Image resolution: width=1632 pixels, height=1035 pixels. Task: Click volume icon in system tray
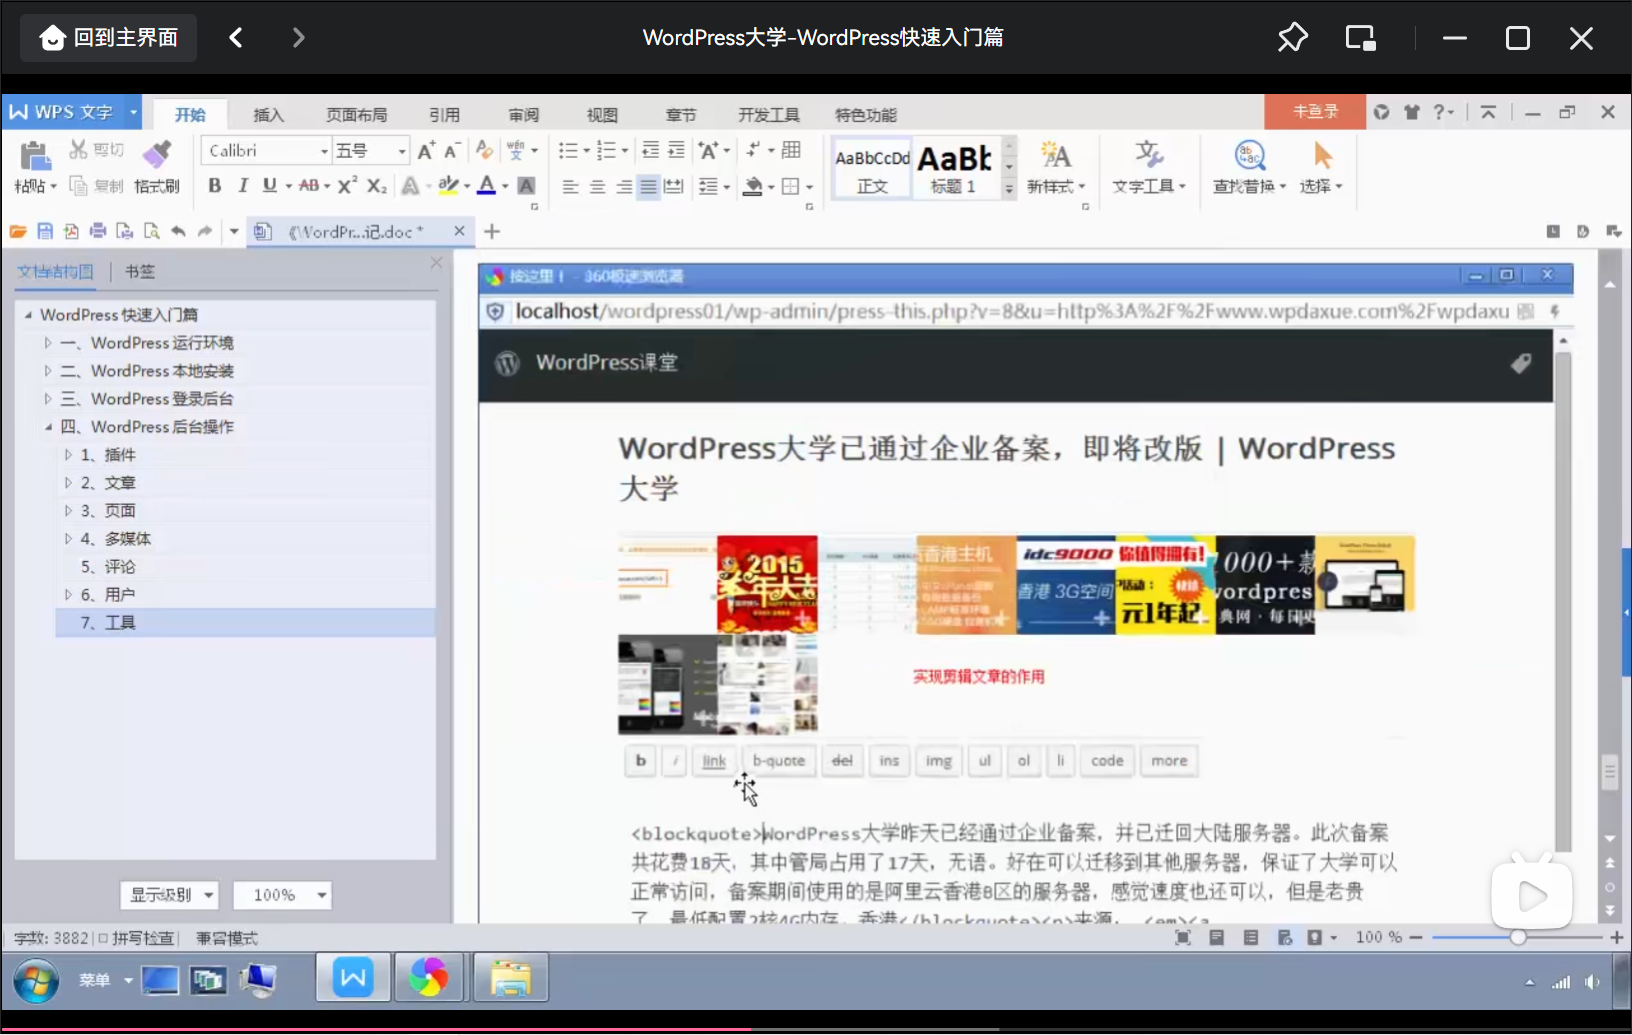tap(1592, 982)
